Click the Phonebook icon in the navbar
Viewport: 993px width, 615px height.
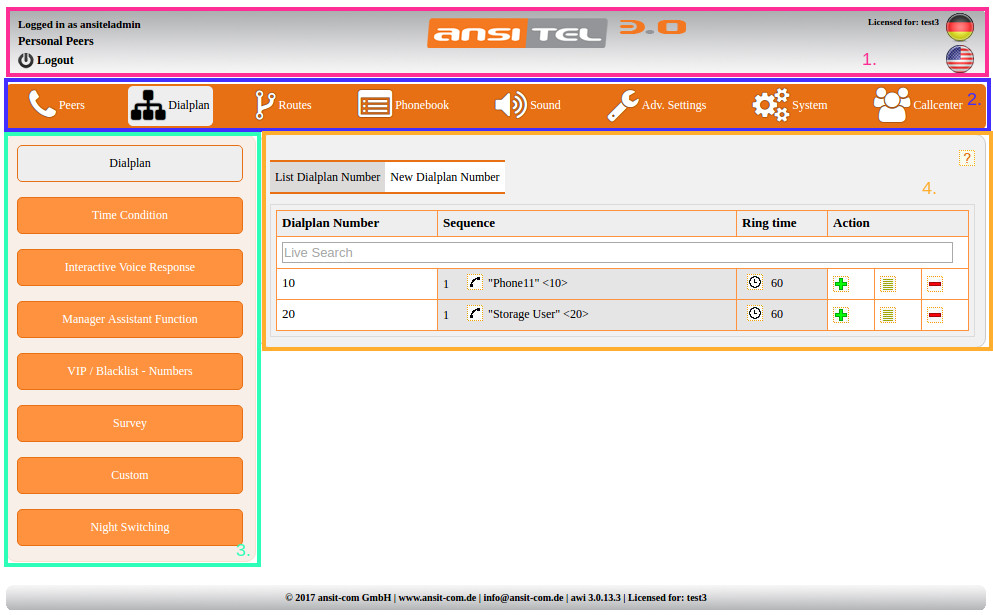point(375,104)
